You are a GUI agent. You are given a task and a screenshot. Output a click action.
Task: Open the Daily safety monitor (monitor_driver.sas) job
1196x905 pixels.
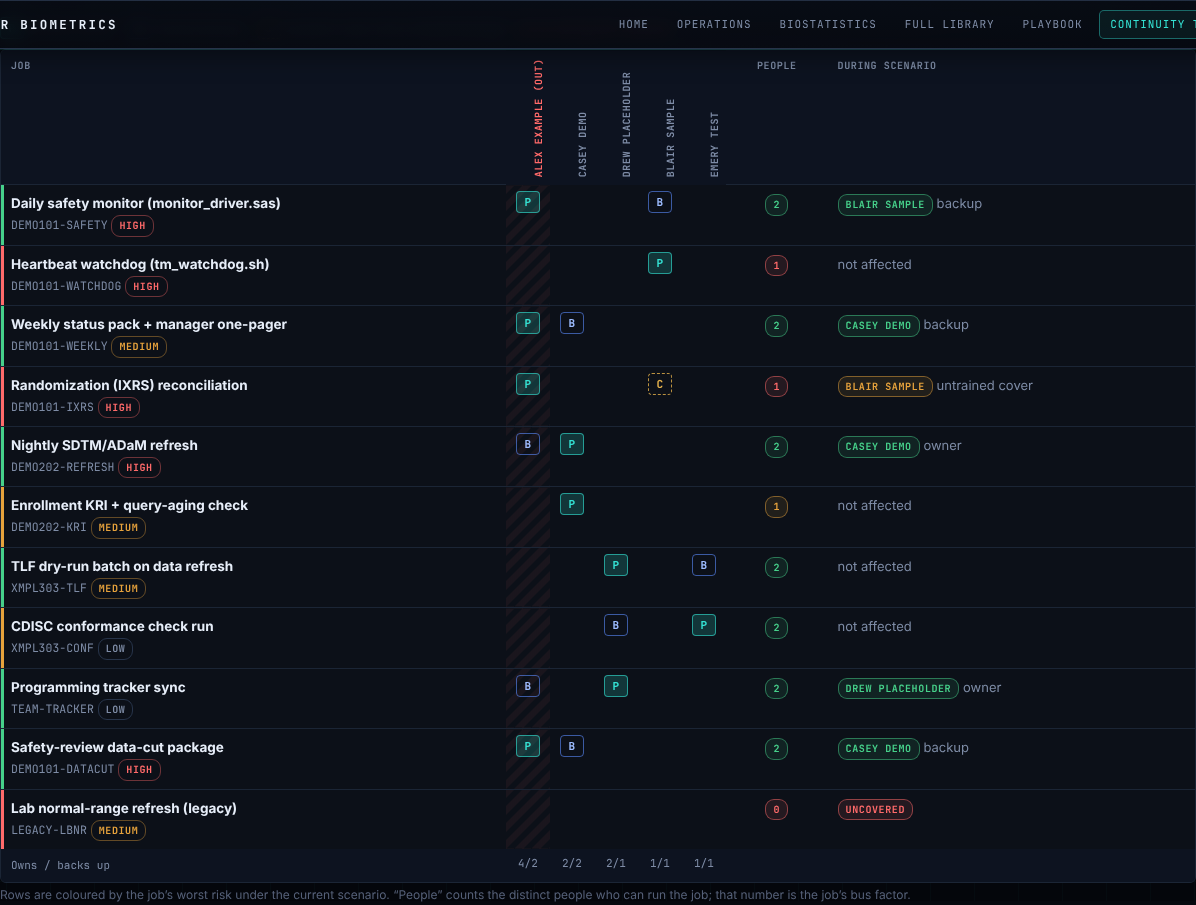[x=146, y=203]
